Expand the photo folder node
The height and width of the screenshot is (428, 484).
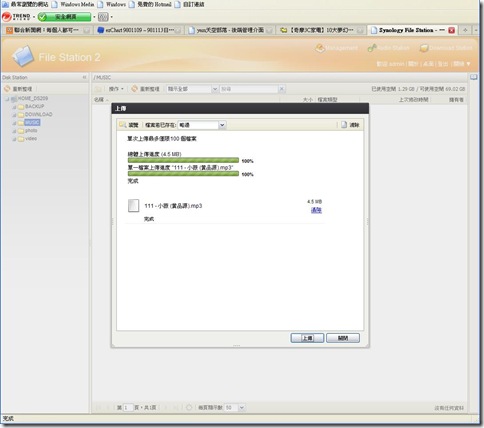(14, 131)
